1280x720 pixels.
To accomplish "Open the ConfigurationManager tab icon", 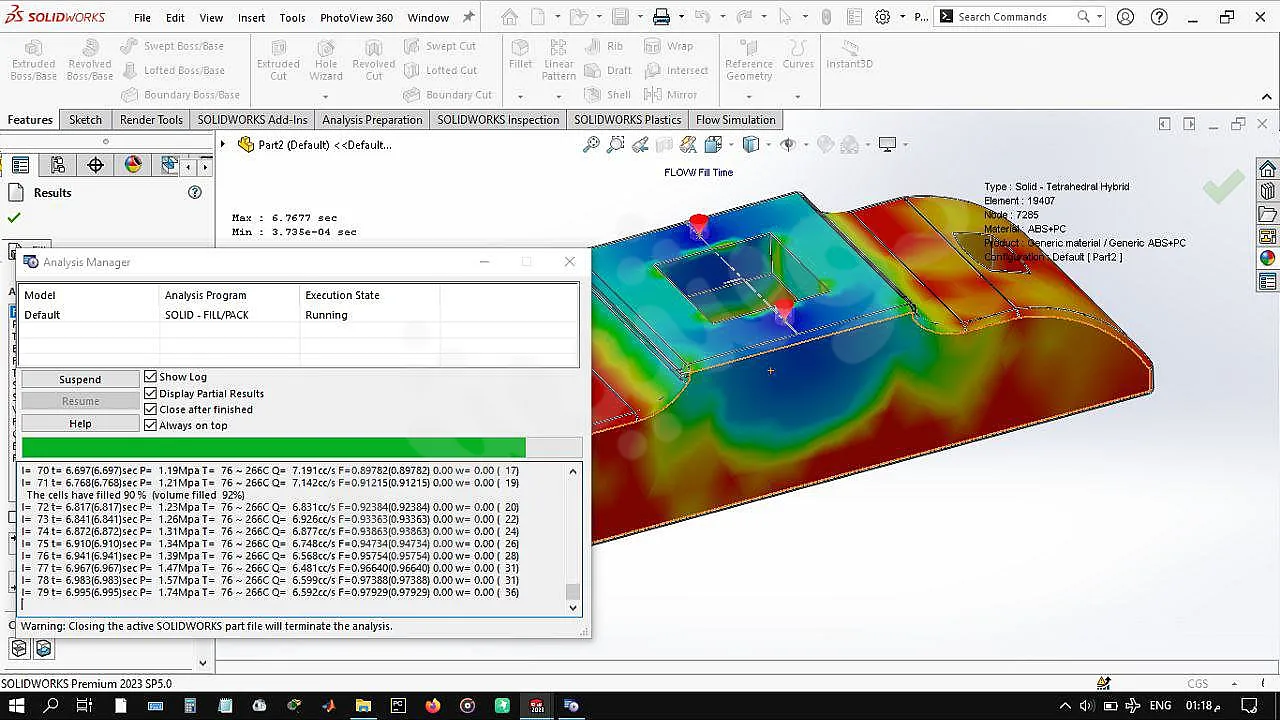I will click(x=58, y=166).
